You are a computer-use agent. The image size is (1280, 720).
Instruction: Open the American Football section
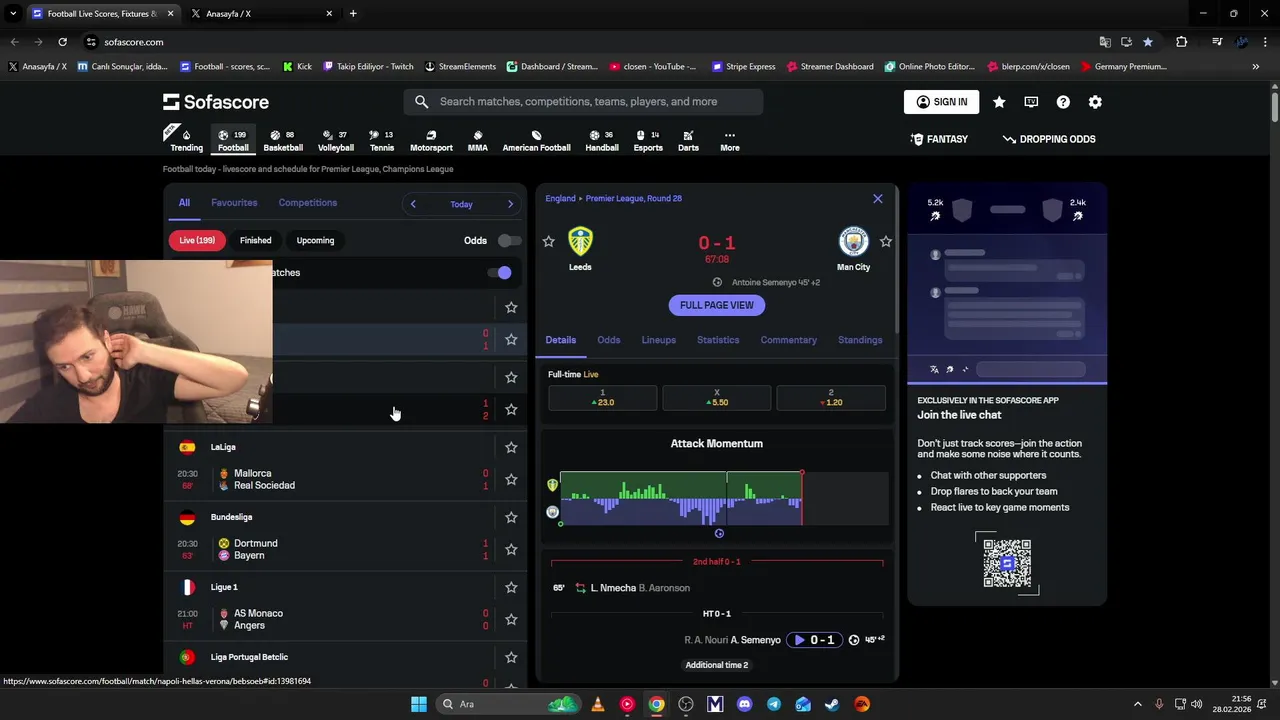point(536,140)
